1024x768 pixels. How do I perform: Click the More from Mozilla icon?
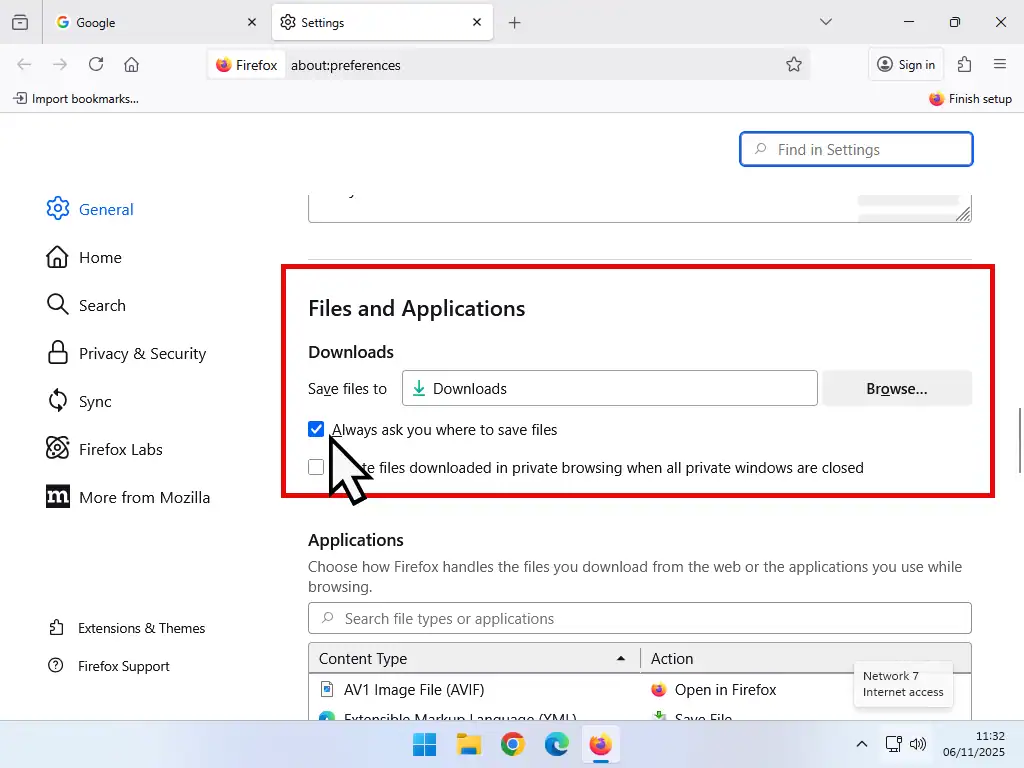click(57, 497)
